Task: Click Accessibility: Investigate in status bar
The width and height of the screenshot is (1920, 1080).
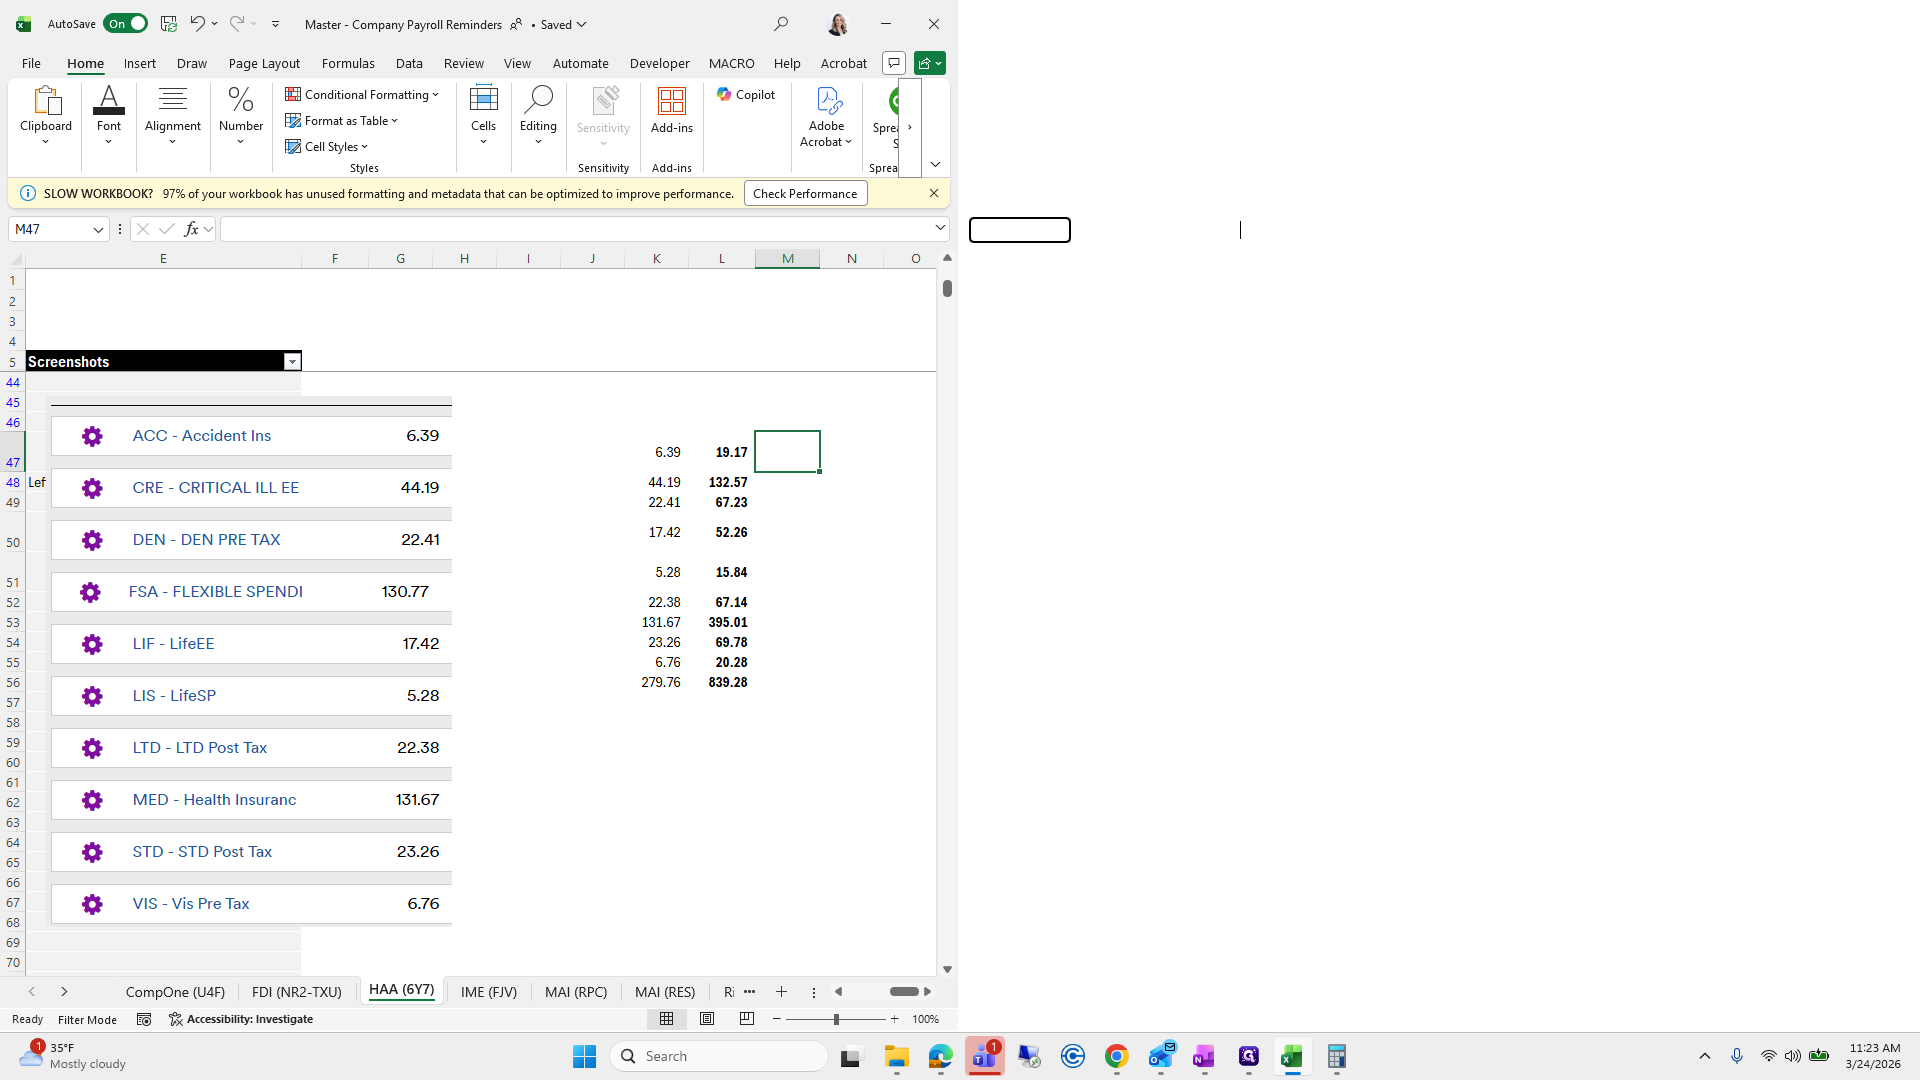Action: click(x=241, y=1019)
